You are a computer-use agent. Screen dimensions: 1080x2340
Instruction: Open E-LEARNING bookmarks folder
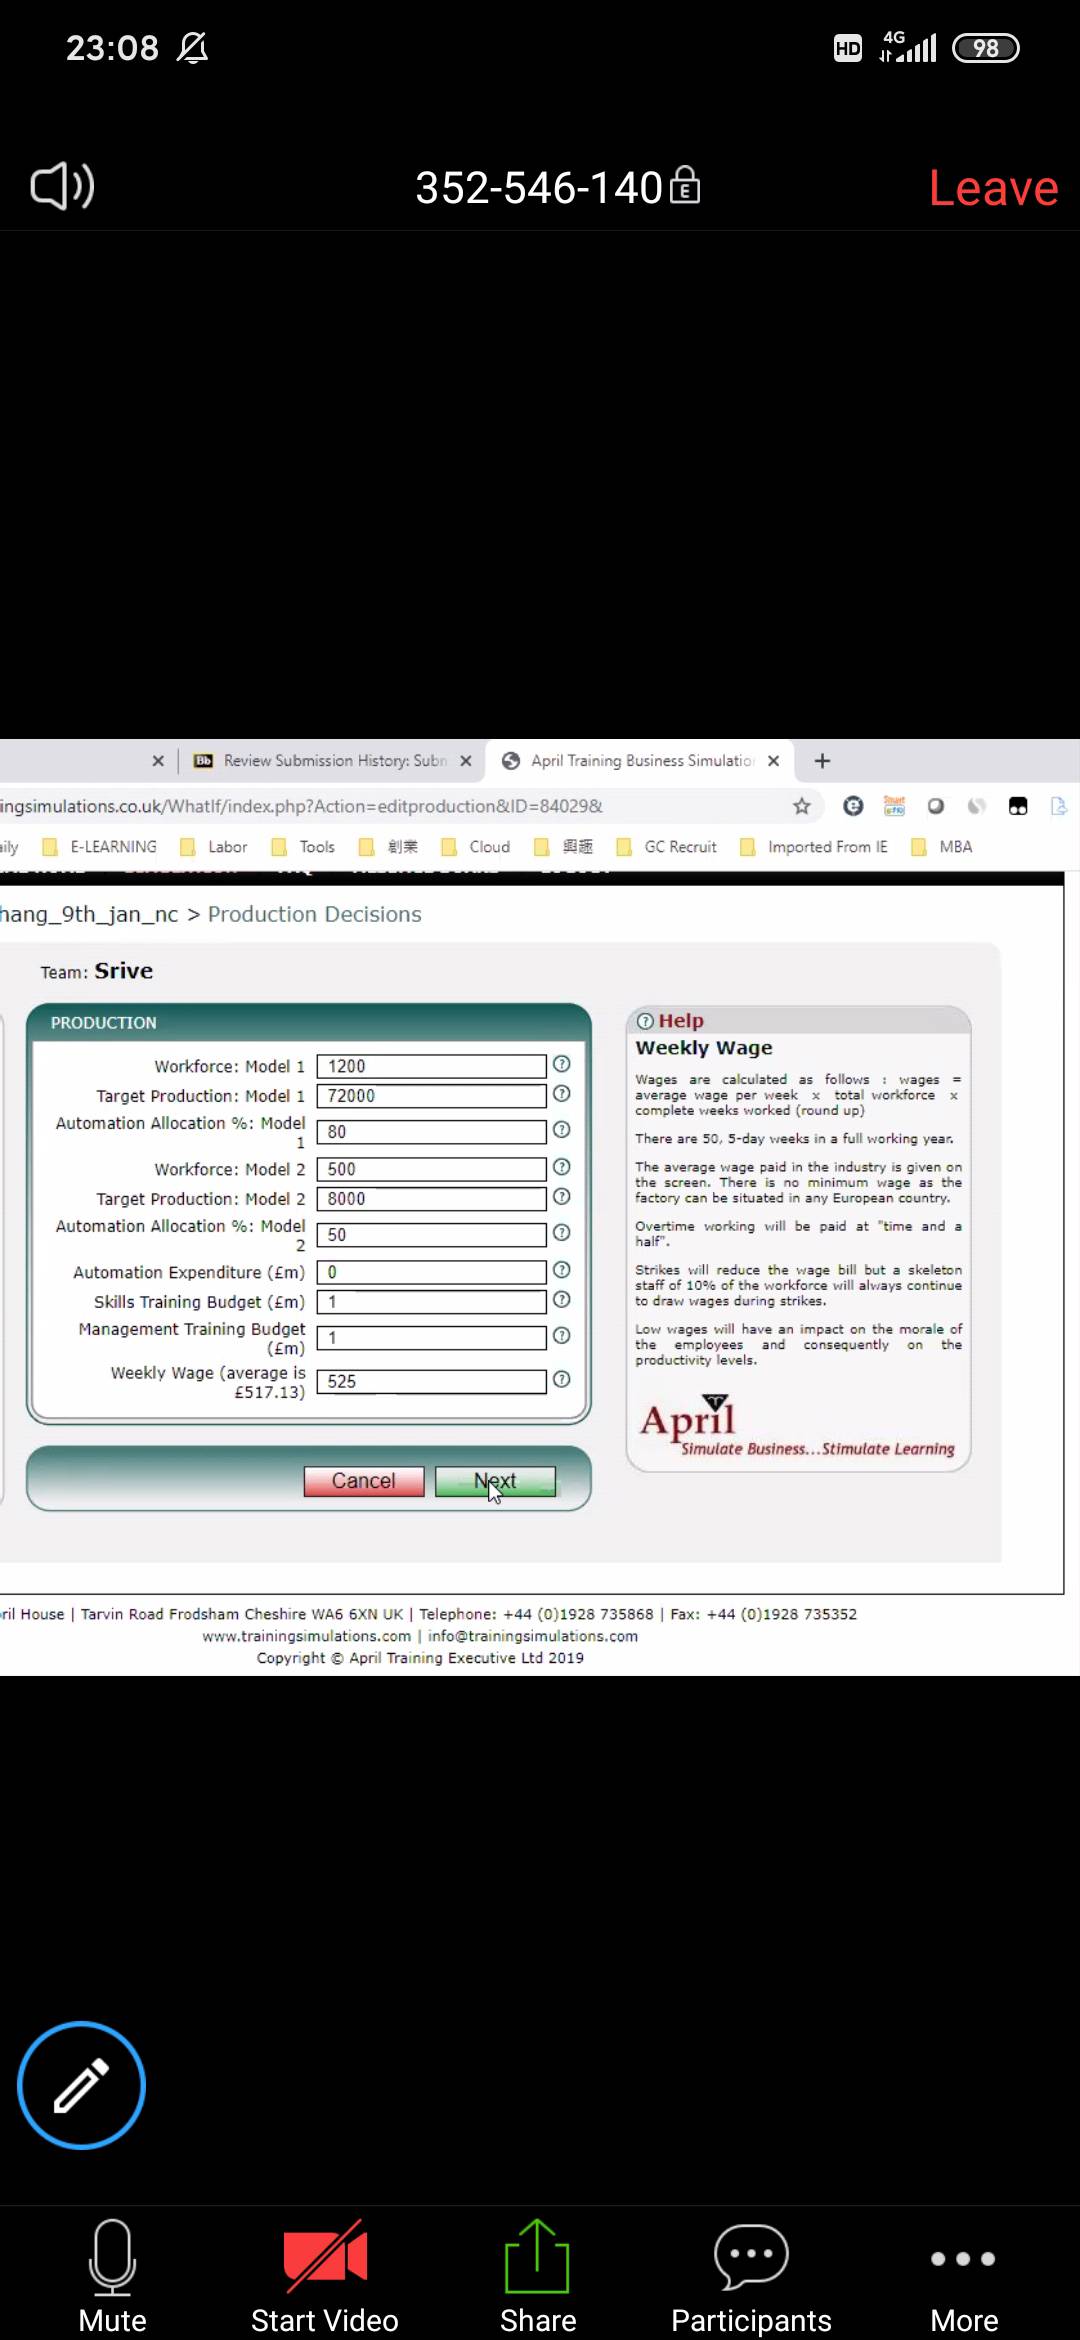99,847
